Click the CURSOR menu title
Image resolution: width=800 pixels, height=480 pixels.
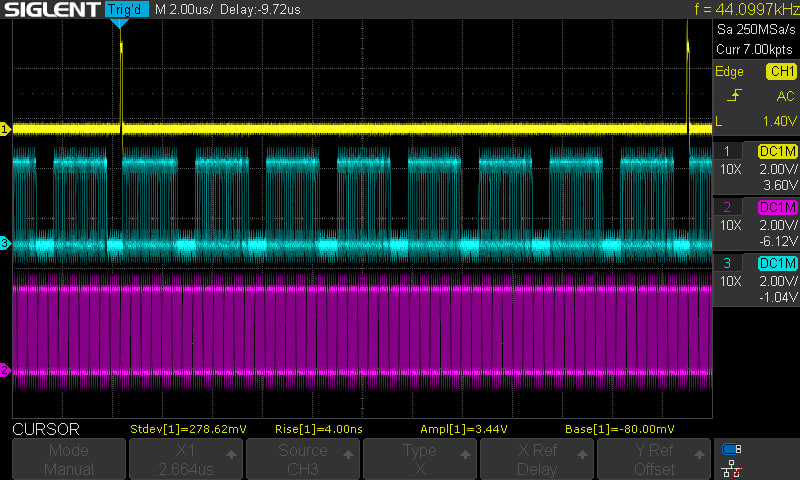[x=46, y=429]
